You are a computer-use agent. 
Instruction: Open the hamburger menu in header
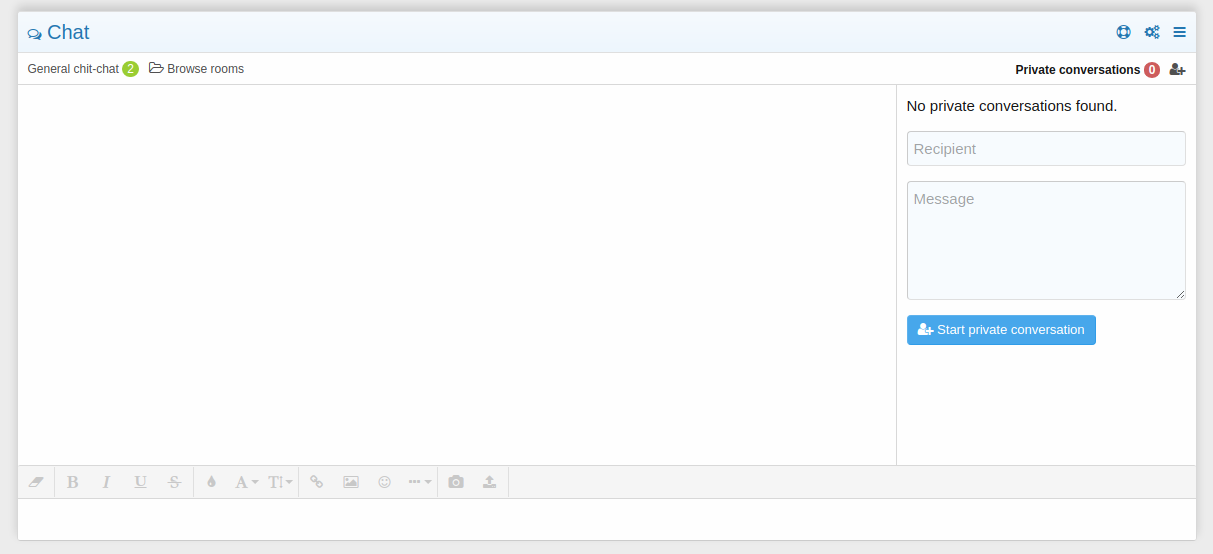1180,32
